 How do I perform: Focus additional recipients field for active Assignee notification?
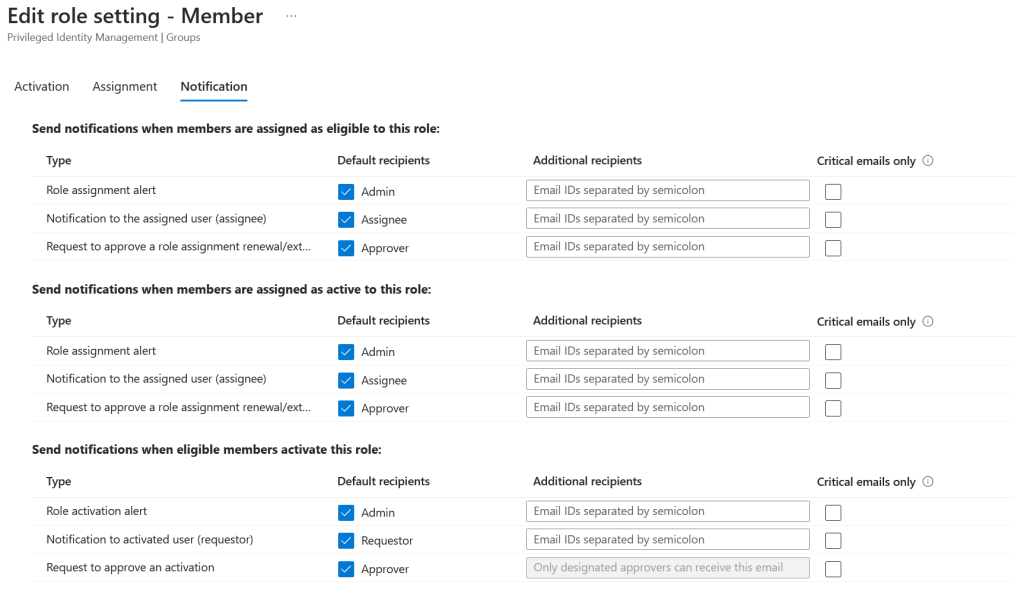click(x=667, y=379)
